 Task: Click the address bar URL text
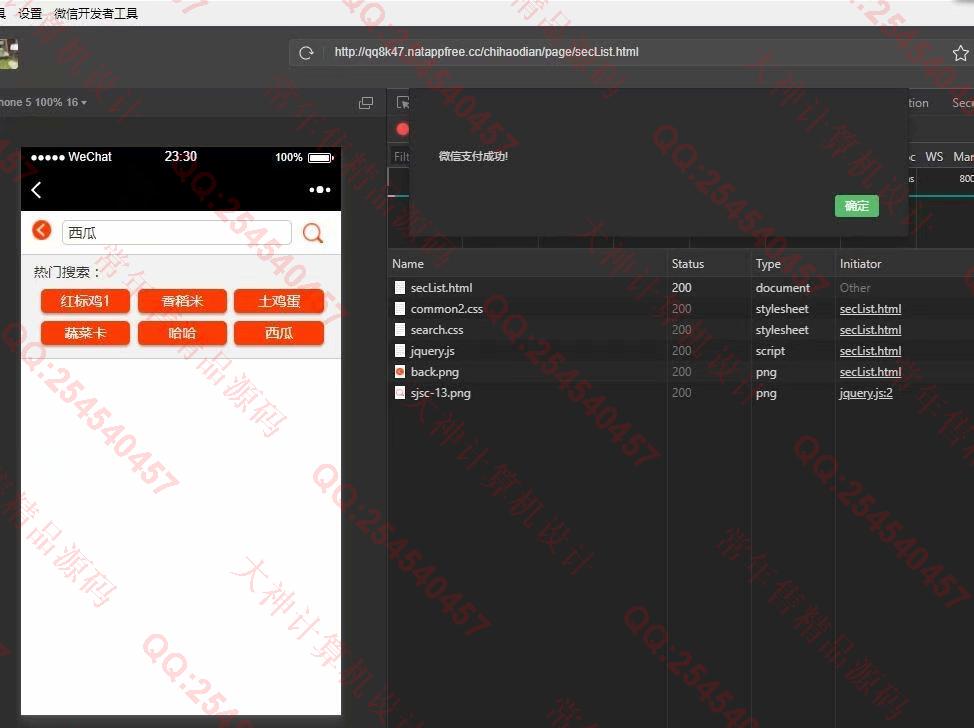pos(486,52)
